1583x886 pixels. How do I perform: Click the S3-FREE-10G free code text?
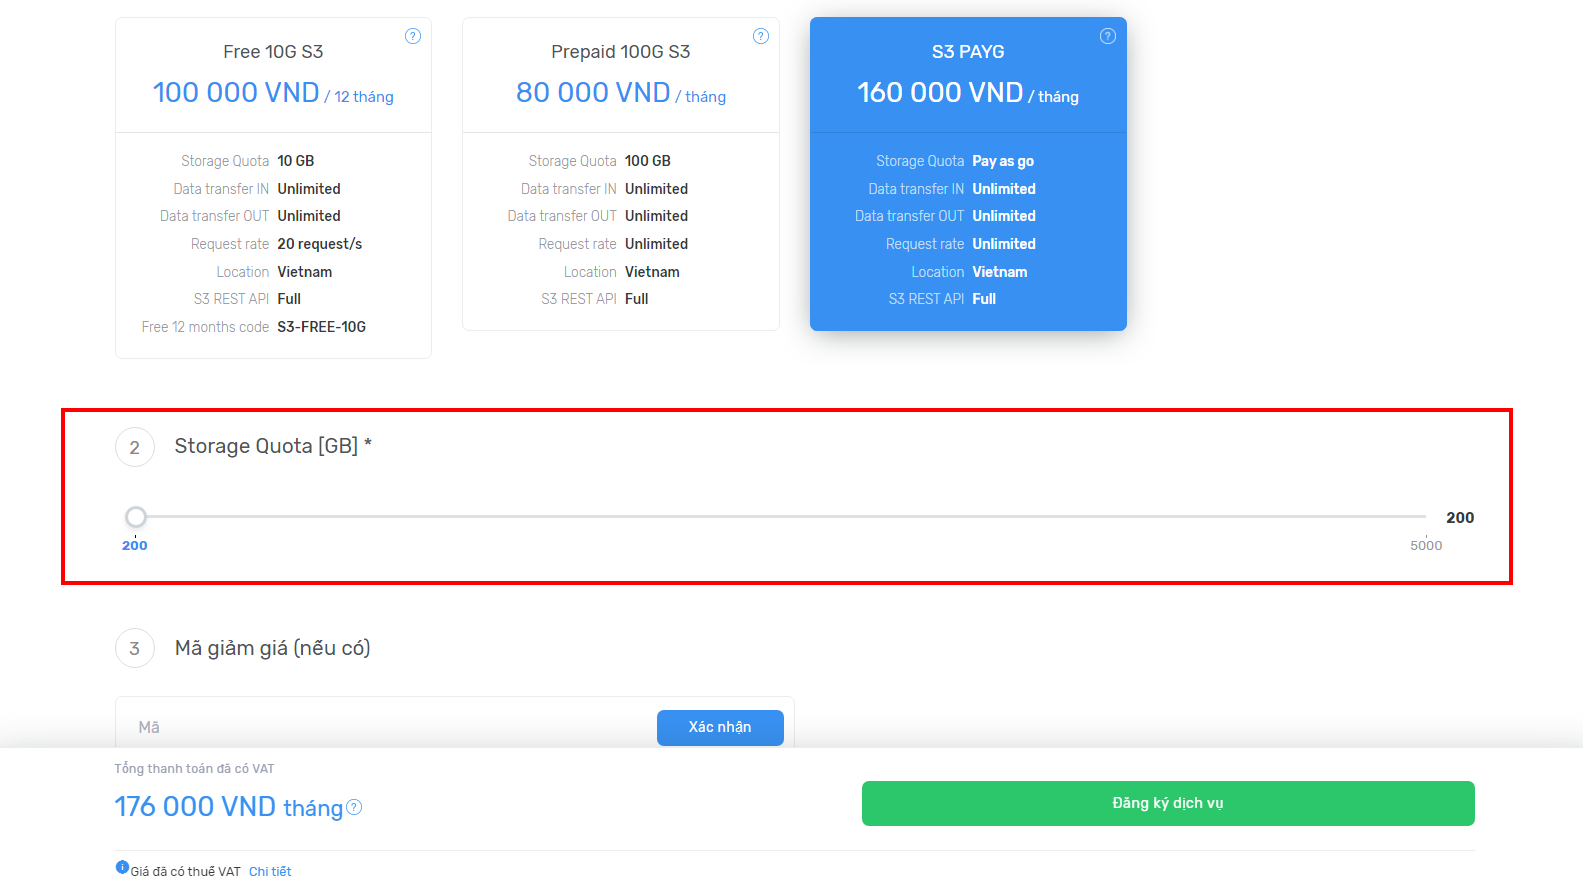point(321,327)
